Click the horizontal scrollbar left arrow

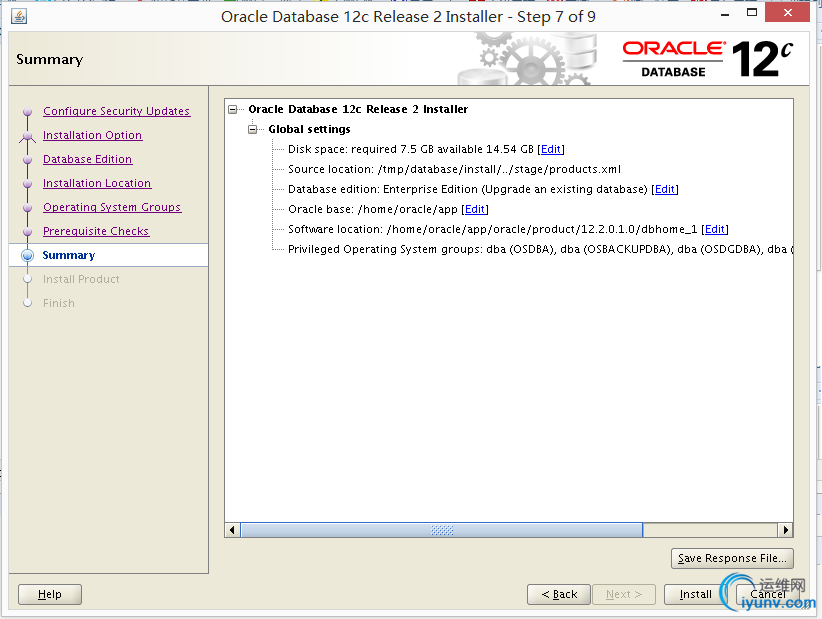tap(232, 530)
